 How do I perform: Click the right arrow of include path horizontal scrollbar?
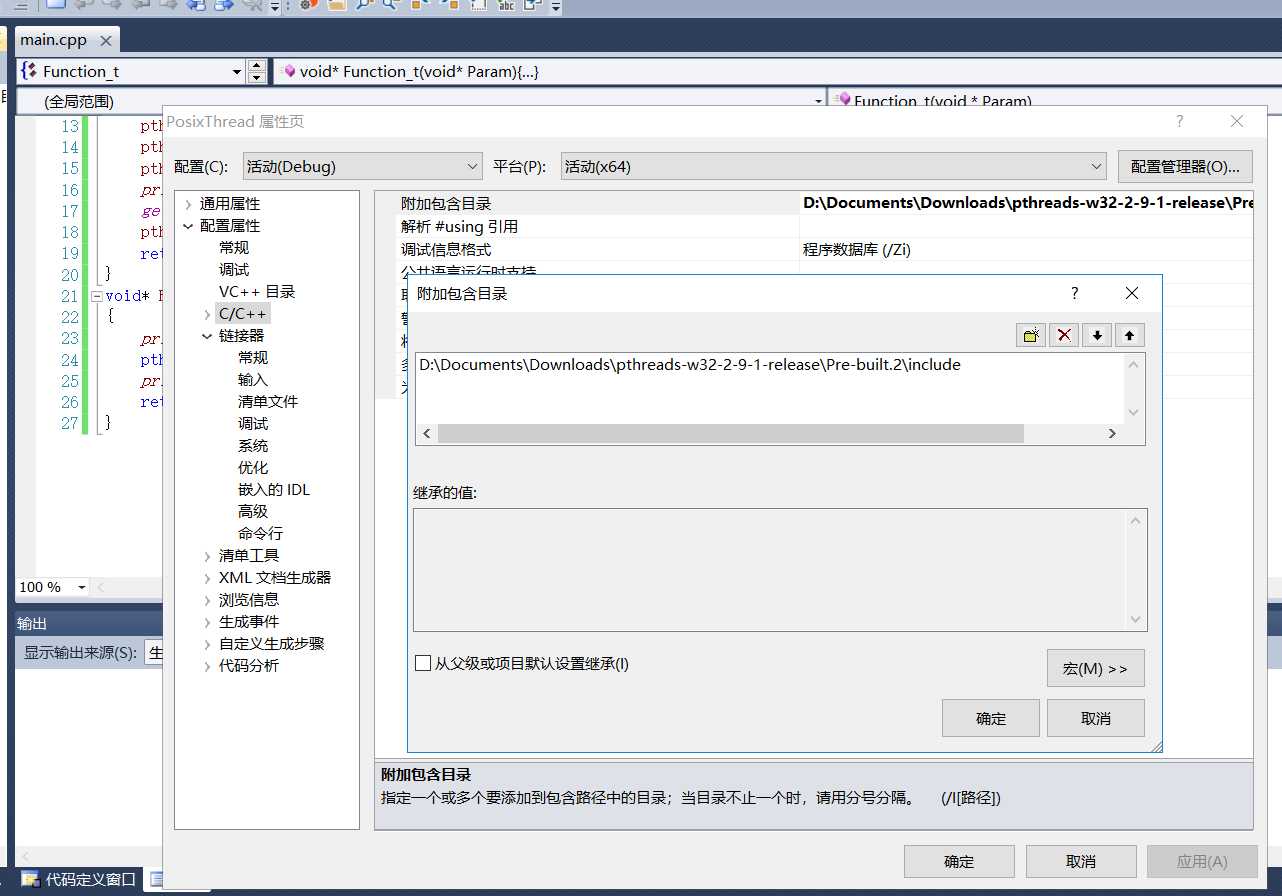click(1111, 433)
